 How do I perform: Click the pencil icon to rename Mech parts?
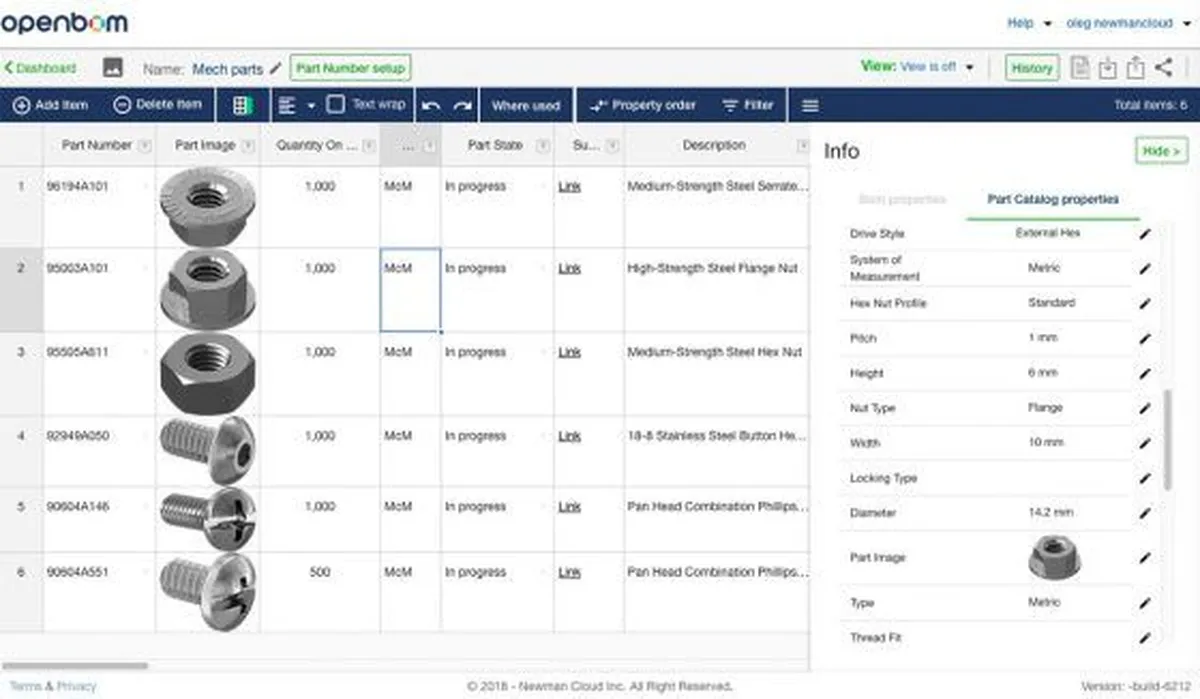(276, 68)
